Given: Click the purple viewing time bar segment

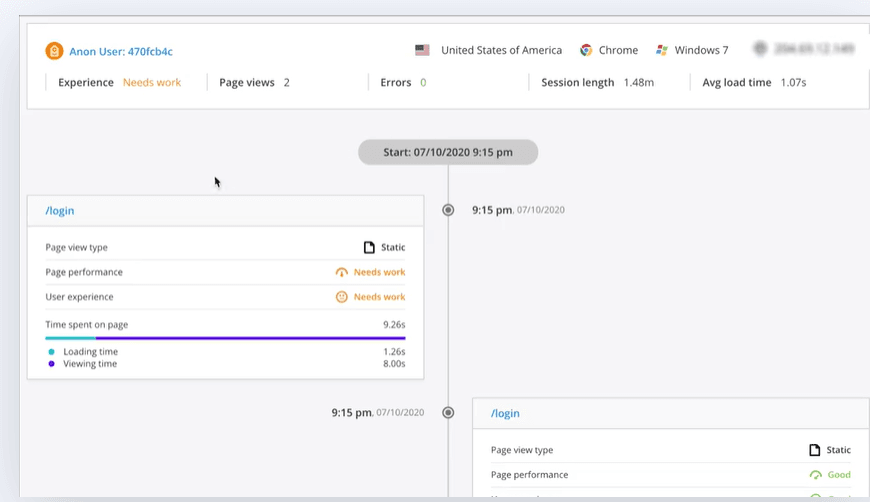Looking at the screenshot, I should click(x=250, y=338).
